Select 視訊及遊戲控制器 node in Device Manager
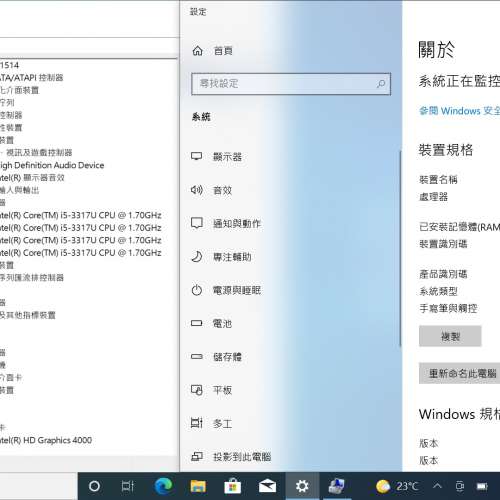This screenshot has height=500, width=500. point(36,153)
